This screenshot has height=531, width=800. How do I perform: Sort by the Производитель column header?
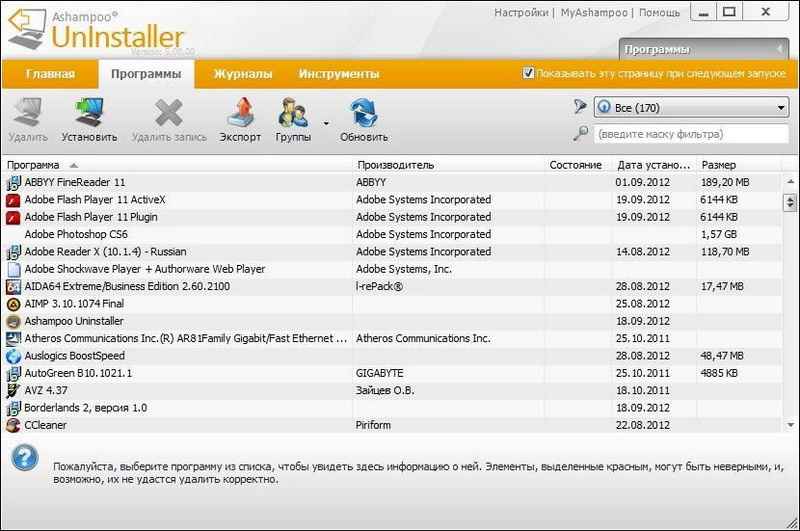[x=448, y=165]
